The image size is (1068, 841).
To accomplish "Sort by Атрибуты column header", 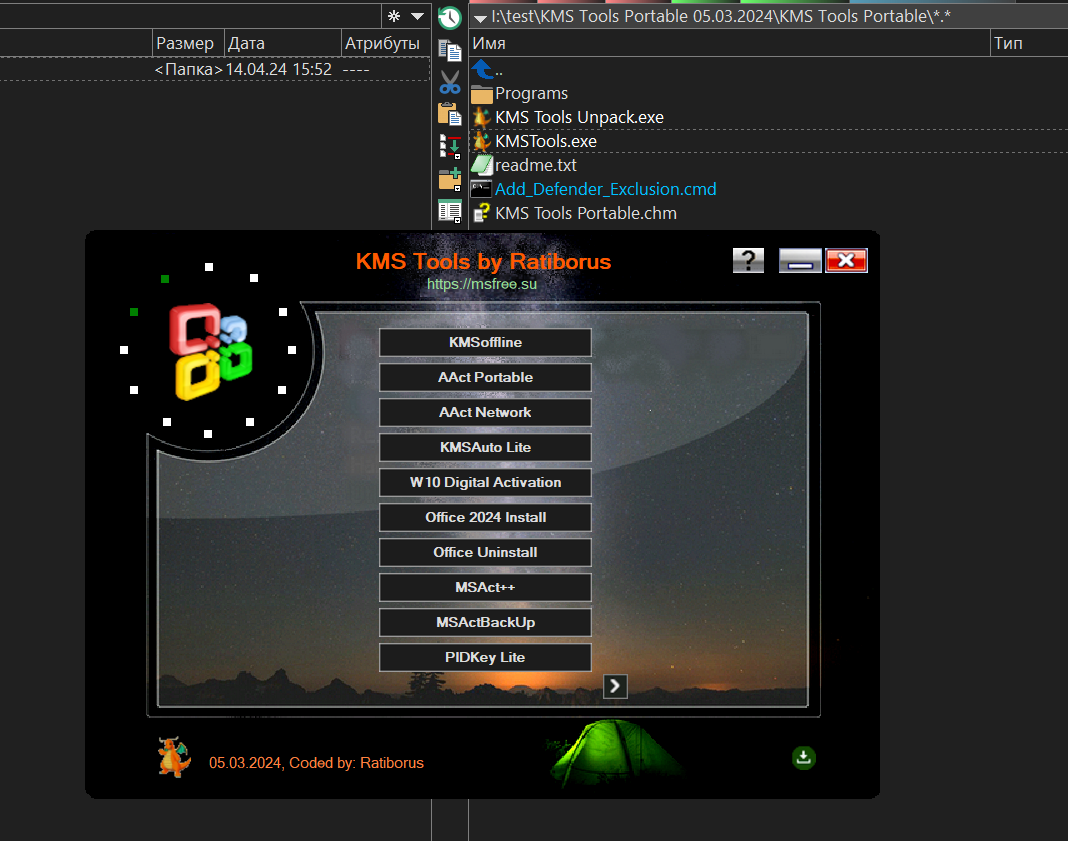I will tap(384, 43).
